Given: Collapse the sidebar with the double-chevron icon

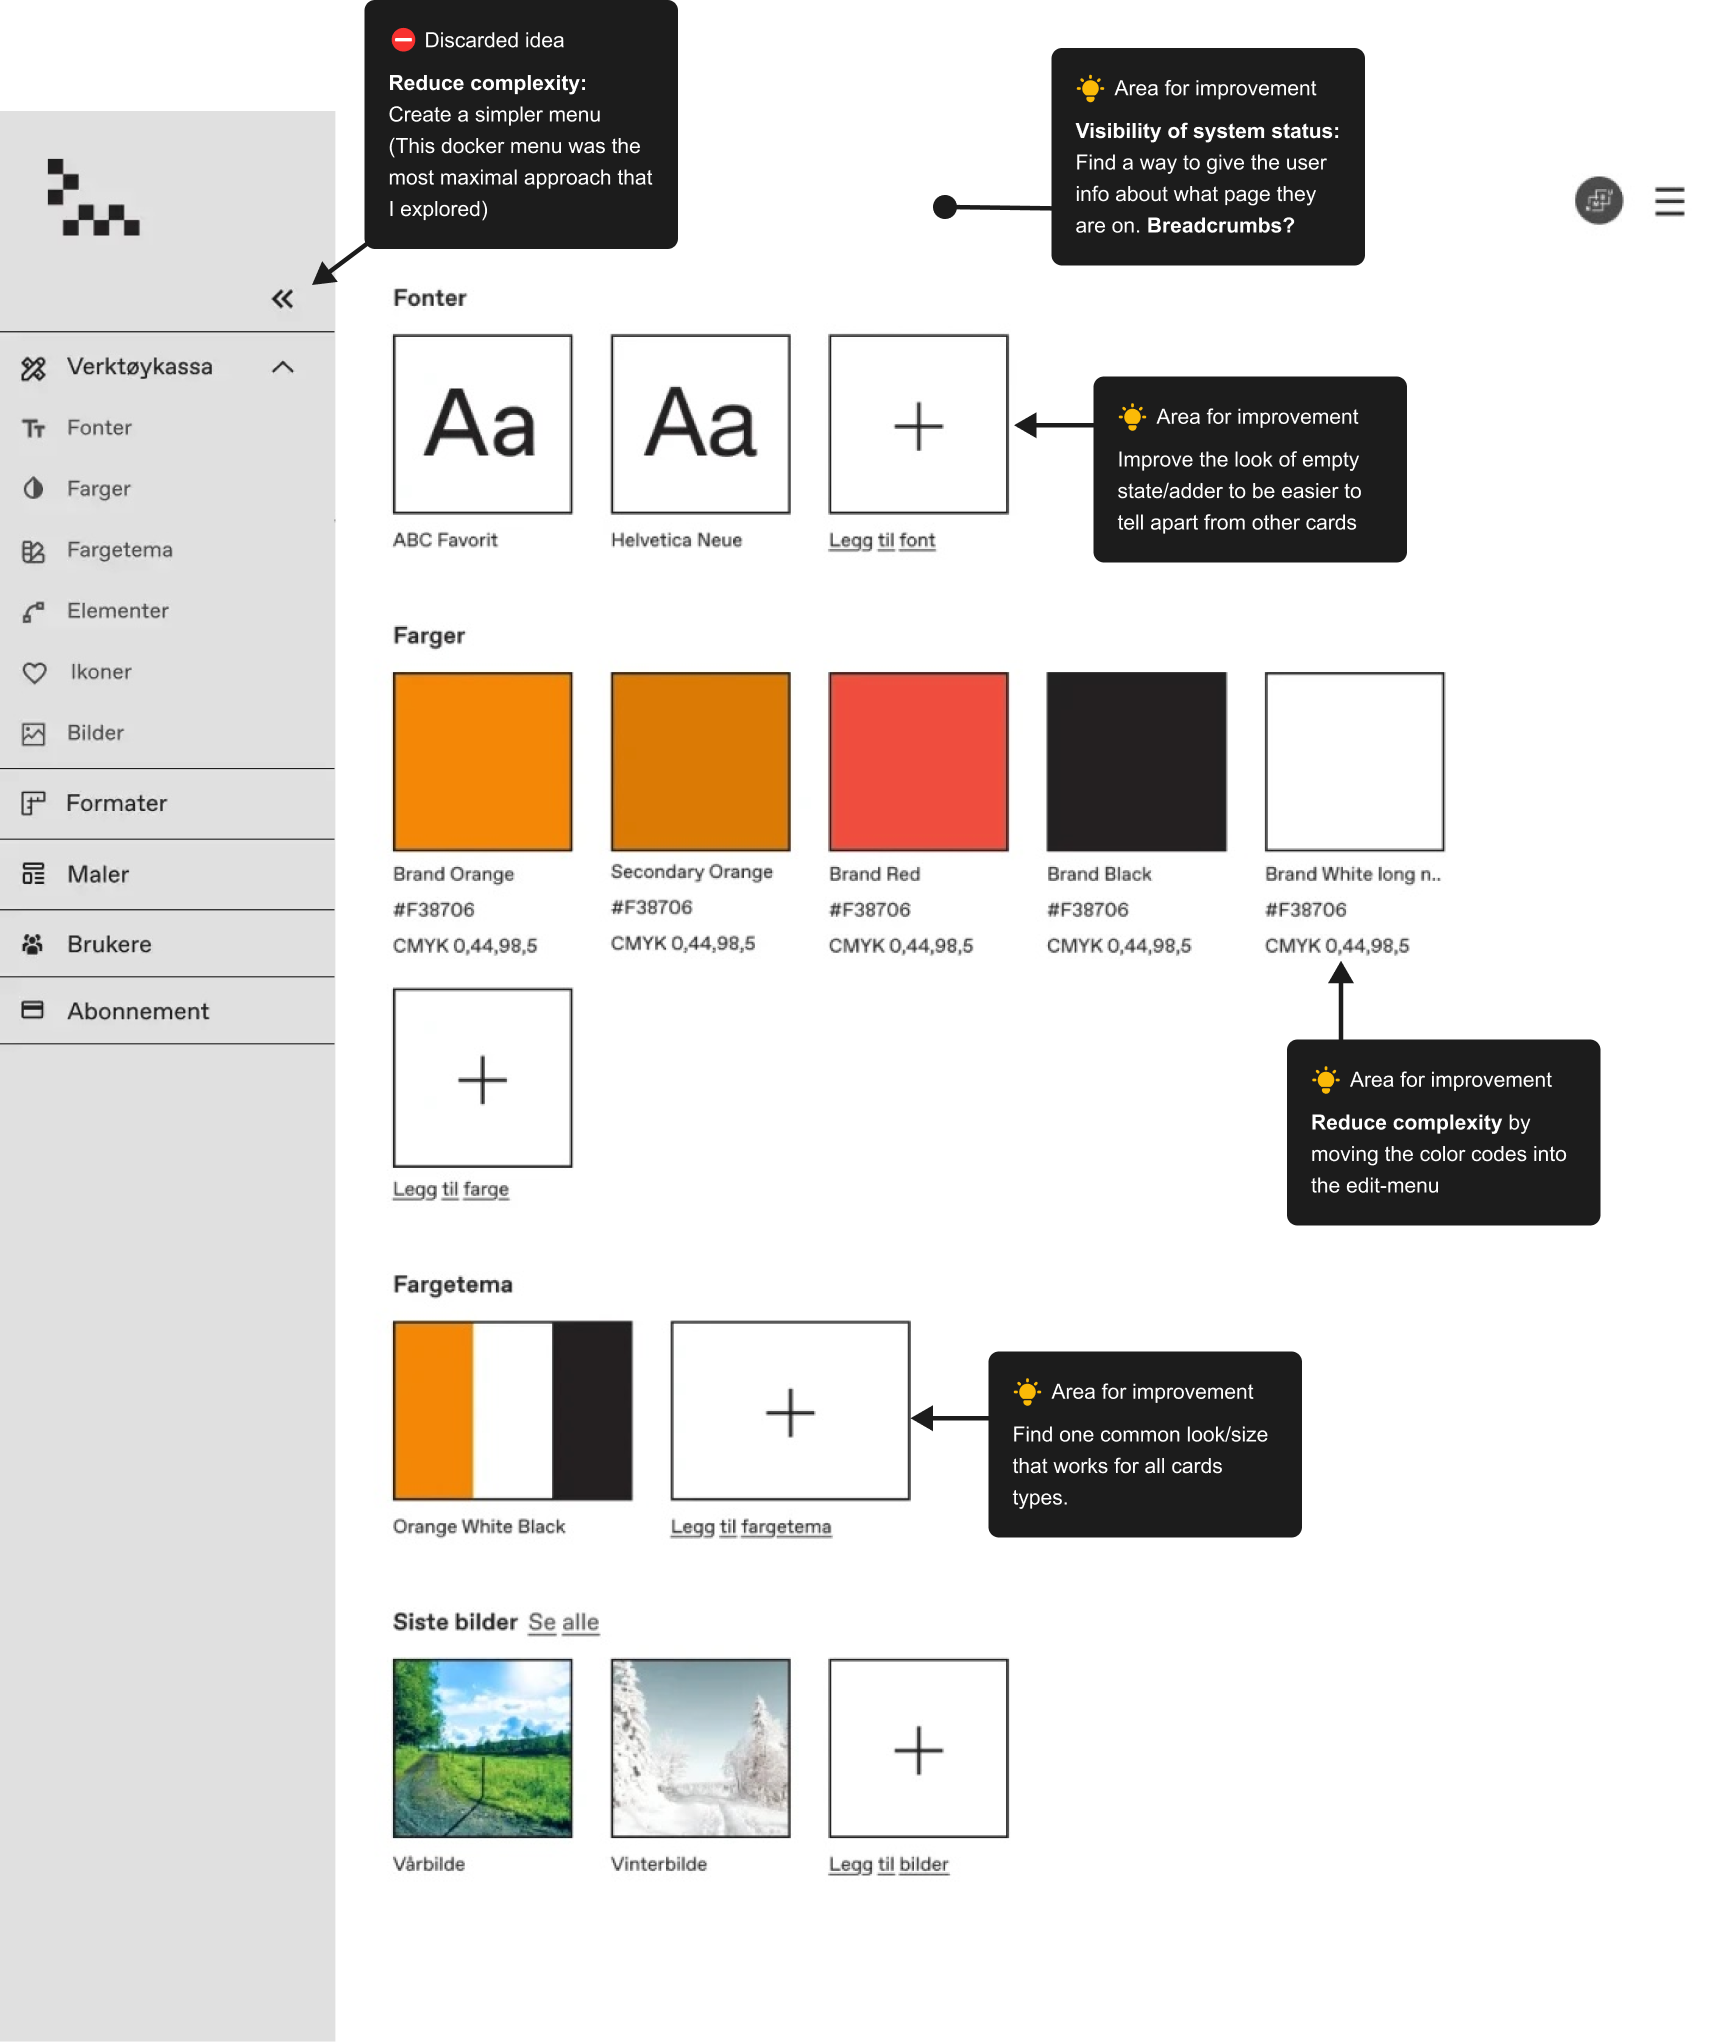Looking at the screenshot, I should (283, 299).
